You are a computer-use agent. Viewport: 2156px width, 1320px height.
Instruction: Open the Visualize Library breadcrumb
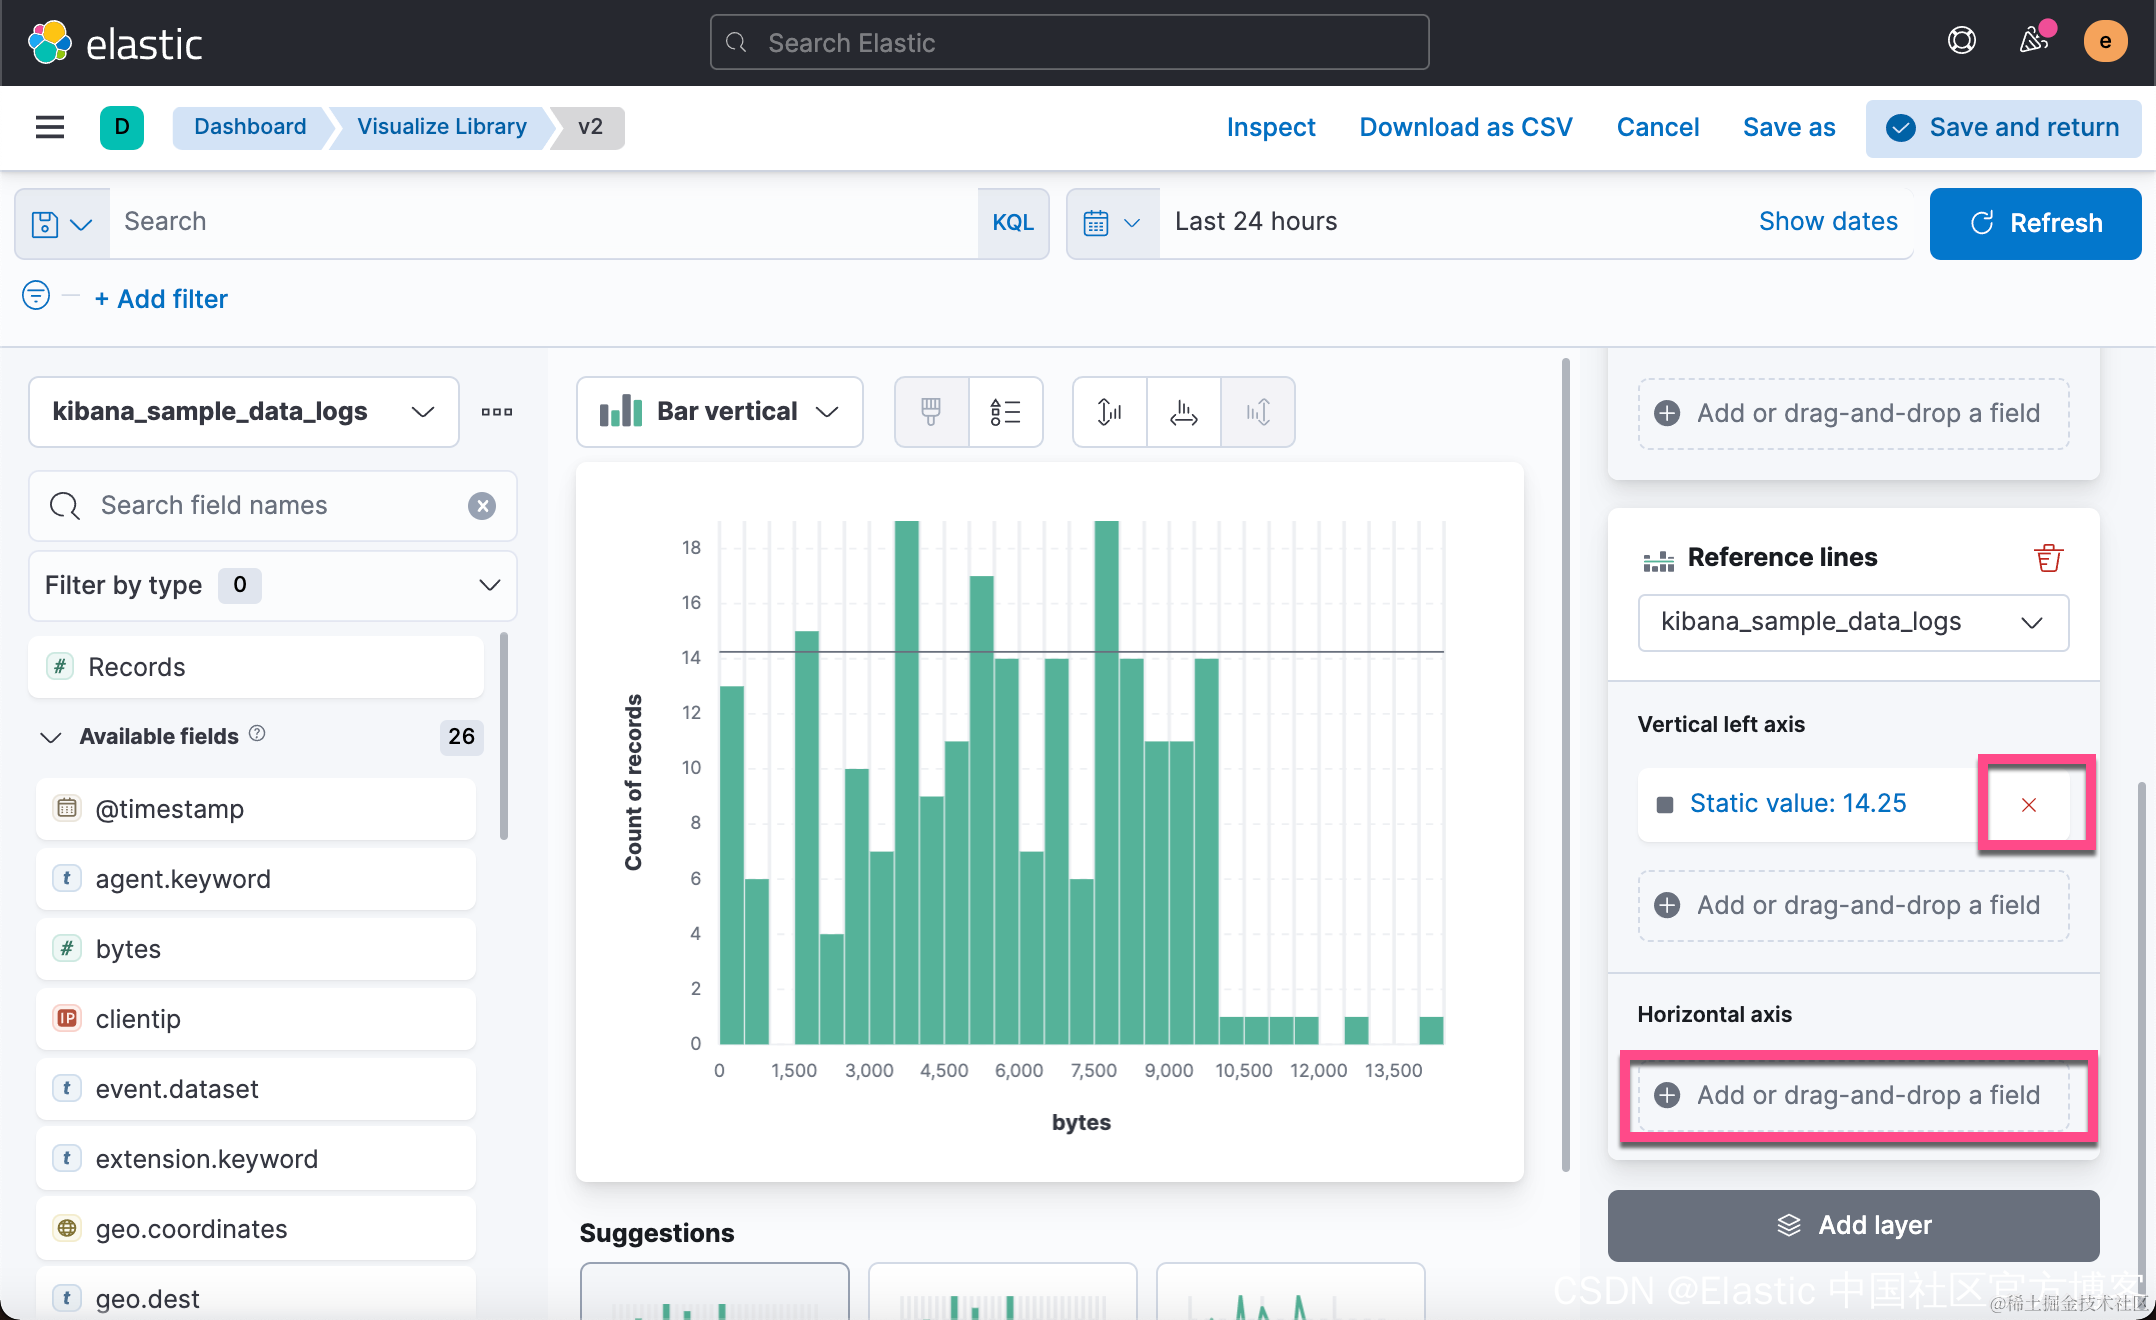441,127
